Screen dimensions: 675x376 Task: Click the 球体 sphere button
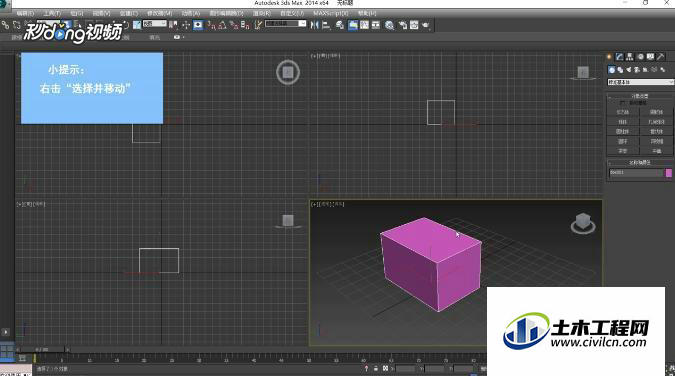click(x=622, y=122)
